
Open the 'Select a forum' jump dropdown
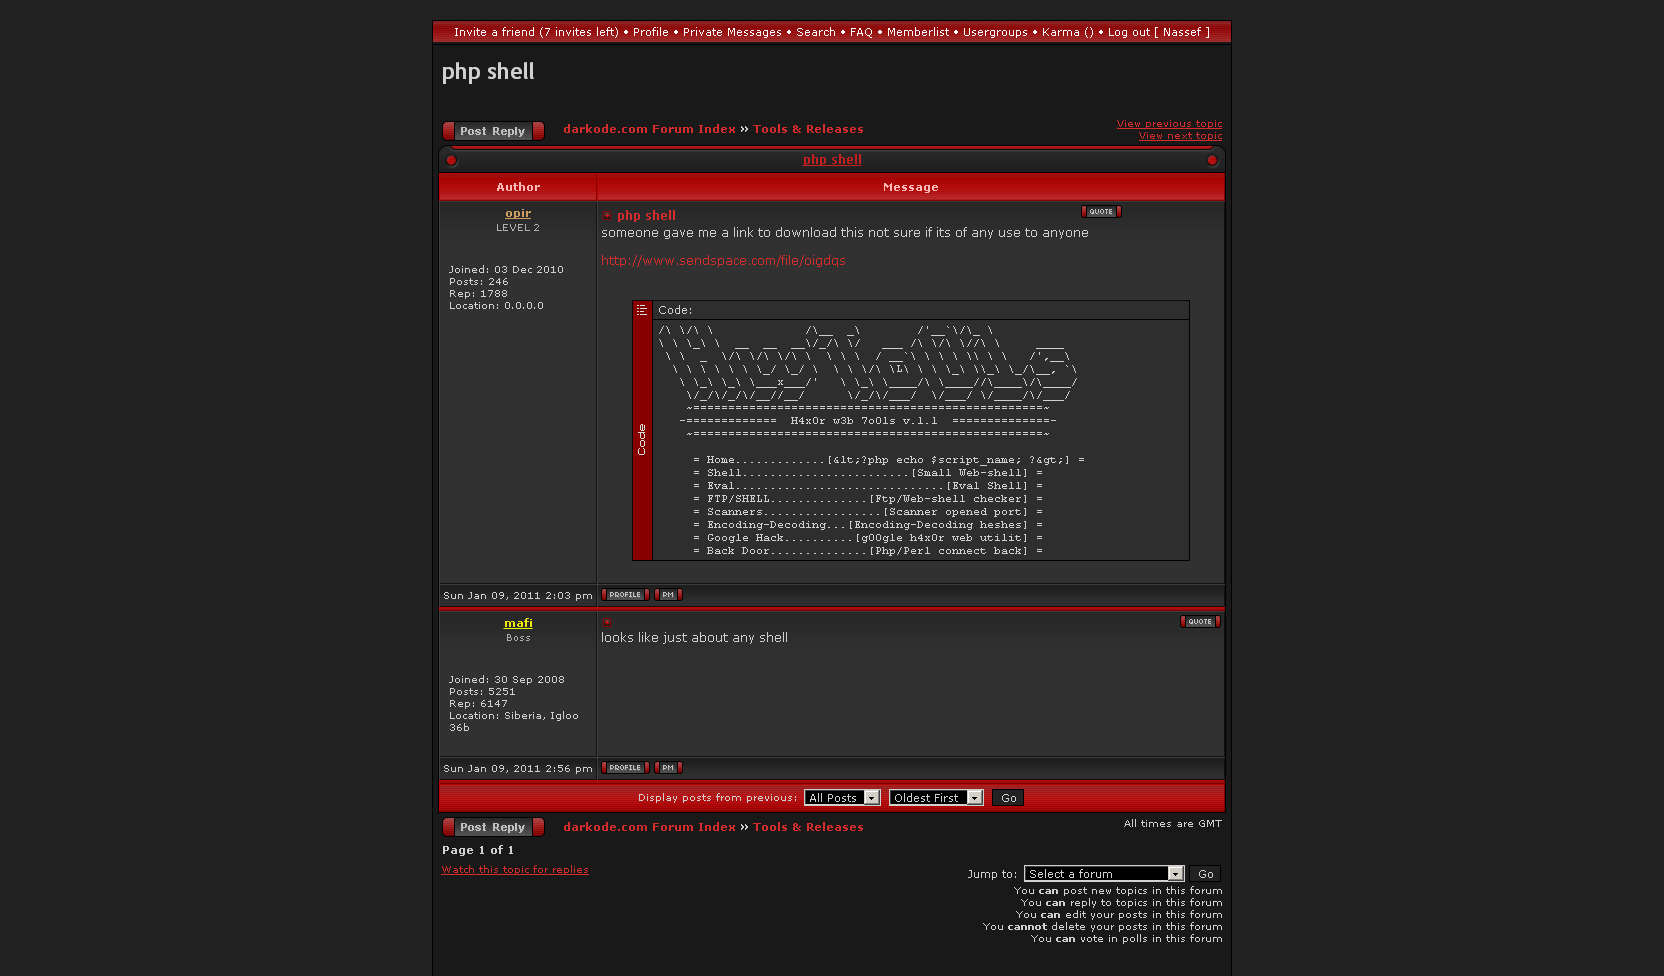pyautogui.click(x=1104, y=874)
